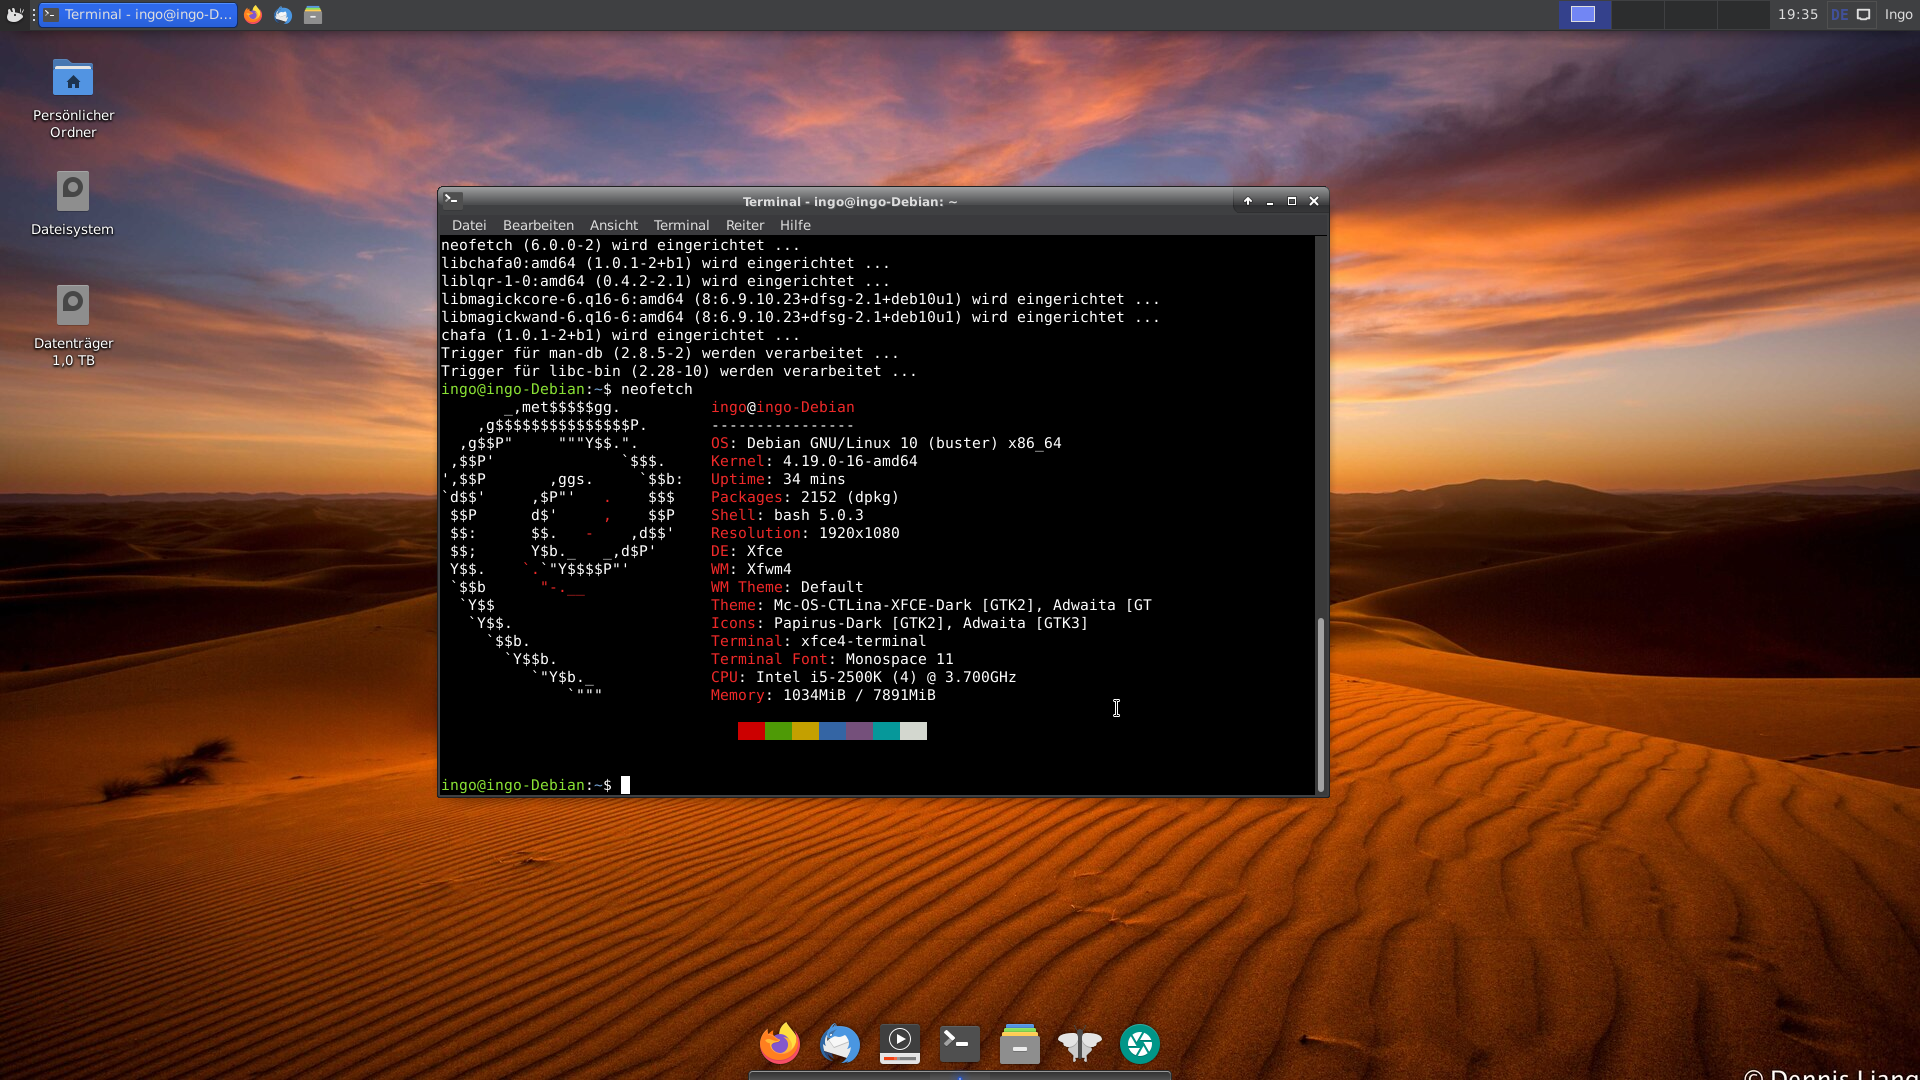The height and width of the screenshot is (1080, 1920).
Task: Open Persönlicher Ordner desktop folder
Action: point(73,79)
